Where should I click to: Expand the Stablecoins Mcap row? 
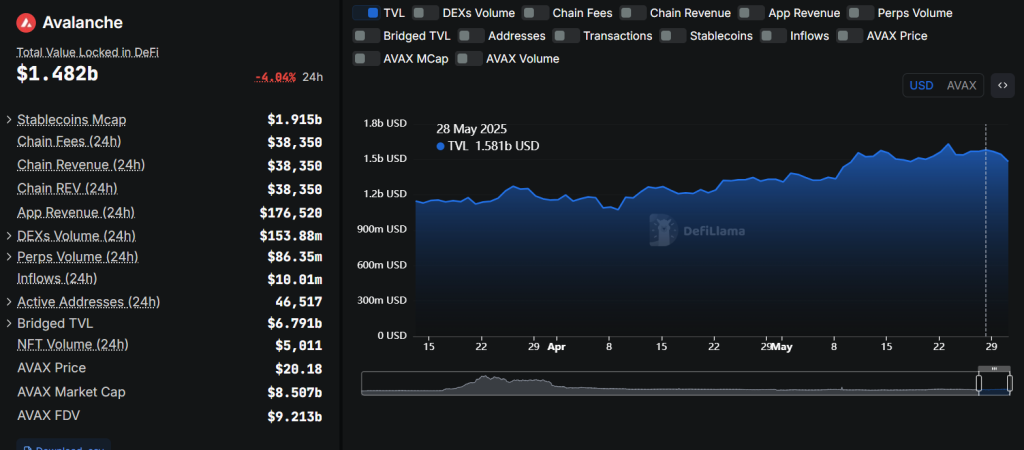coord(9,120)
